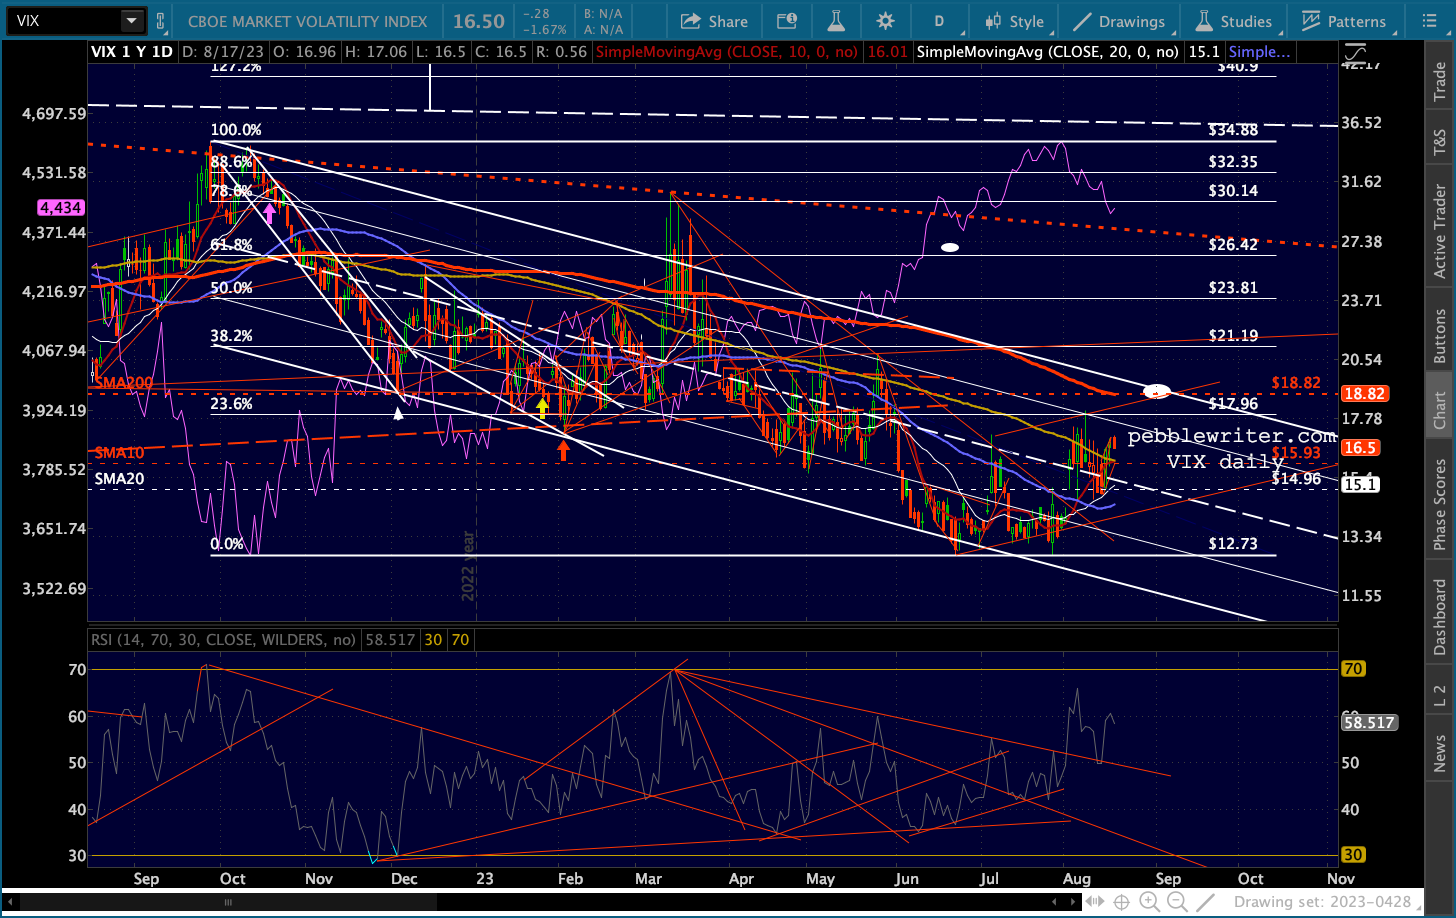This screenshot has width=1456, height=918.
Task: Open chart settings gear icon
Action: [x=885, y=21]
